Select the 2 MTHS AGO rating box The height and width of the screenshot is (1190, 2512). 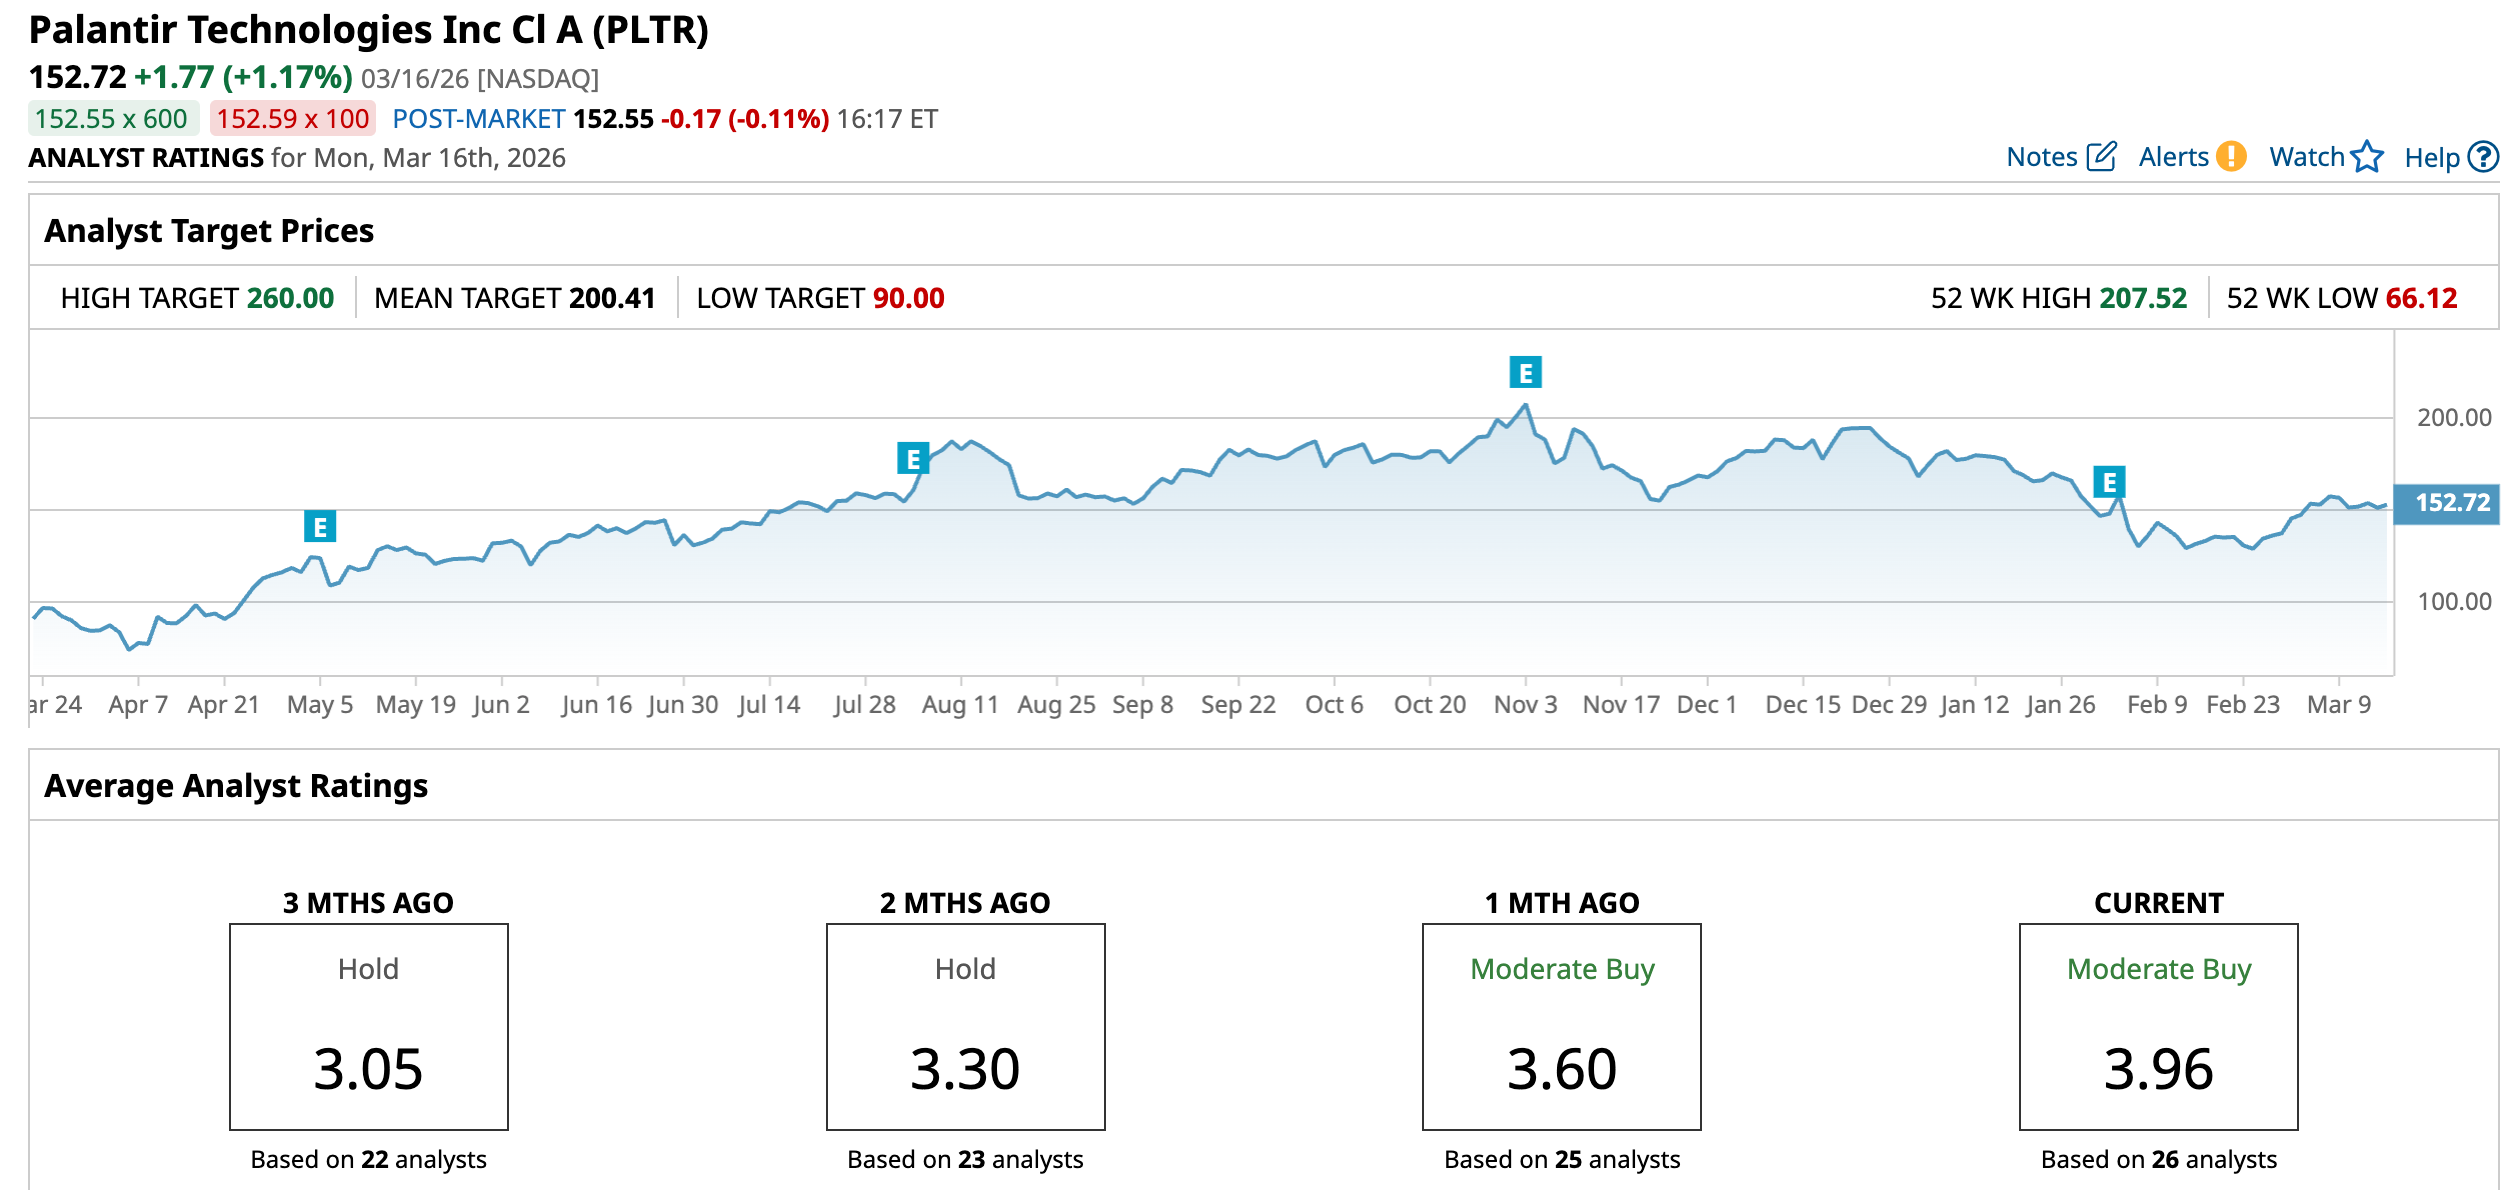pos(965,1027)
